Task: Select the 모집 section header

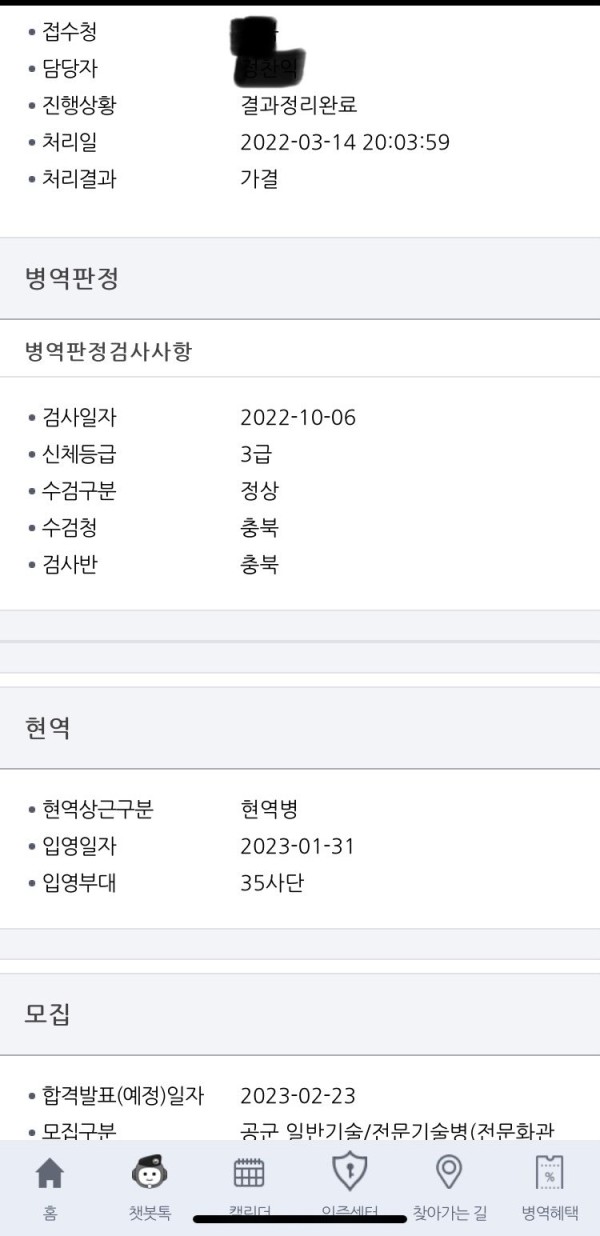Action: (x=300, y=1014)
